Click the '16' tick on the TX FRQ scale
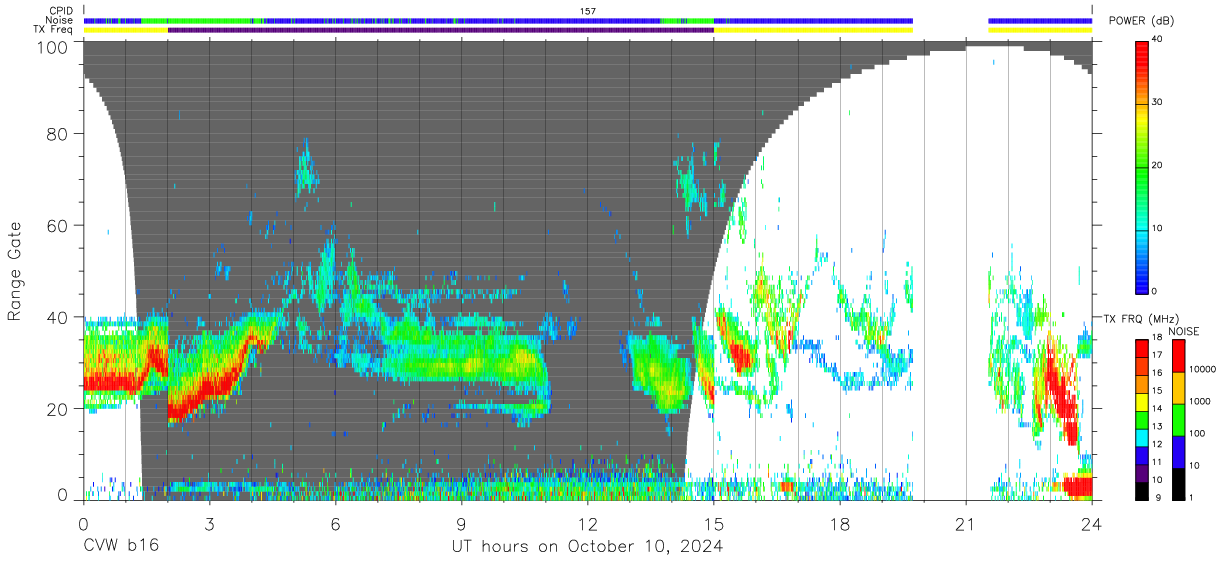Screen dimensions: 1228x567 [1159, 375]
